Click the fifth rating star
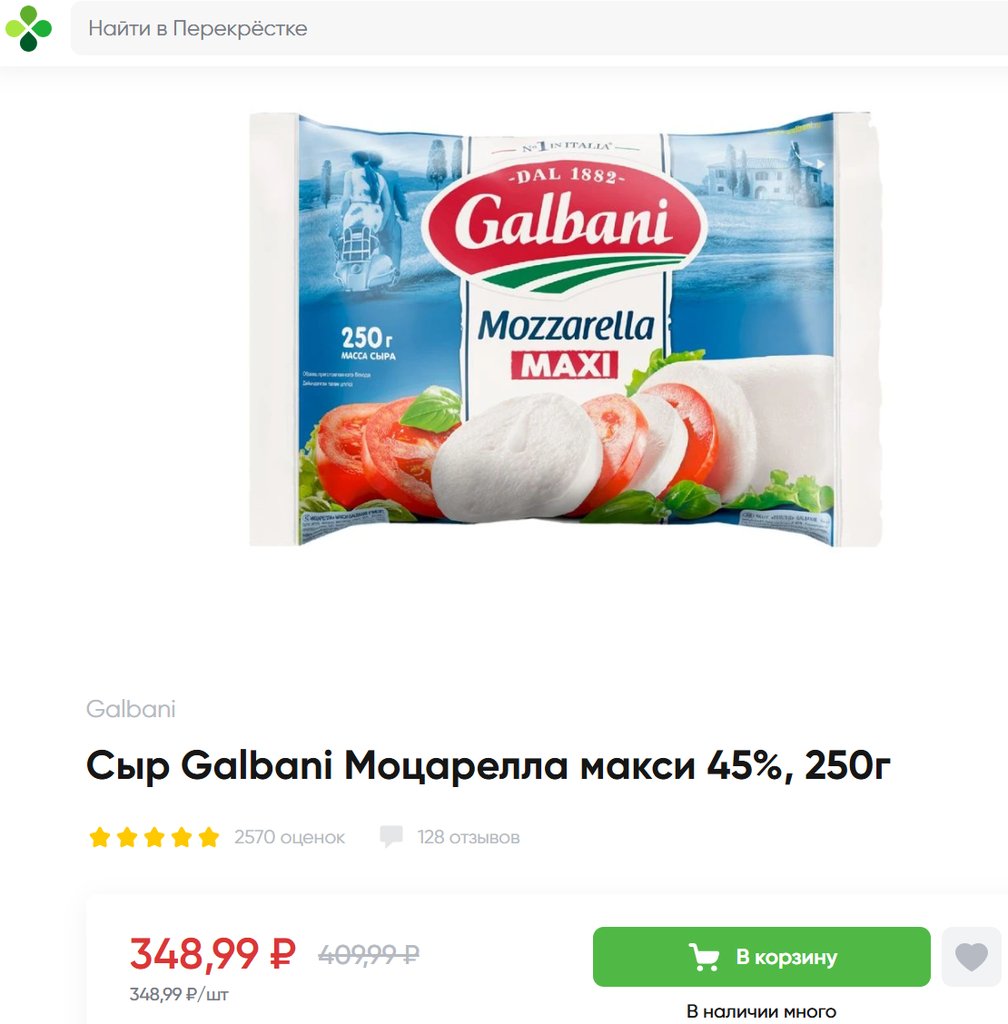 click(209, 837)
